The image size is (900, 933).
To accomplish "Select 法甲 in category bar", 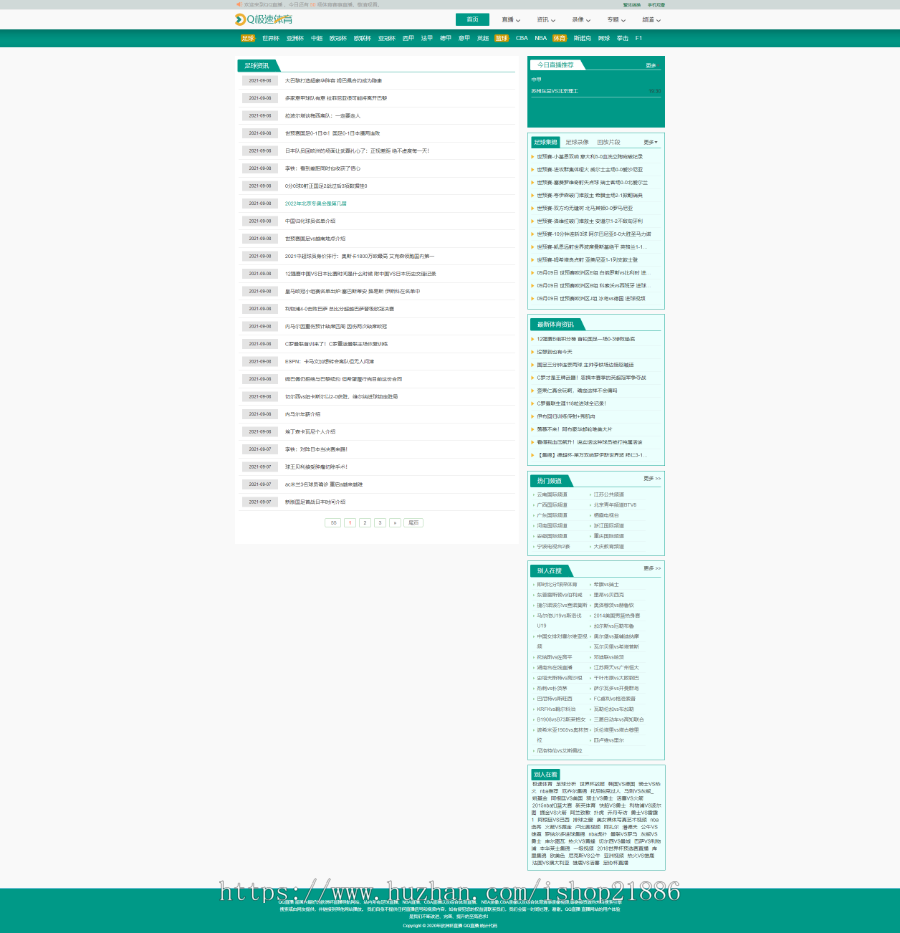I will (x=427, y=38).
